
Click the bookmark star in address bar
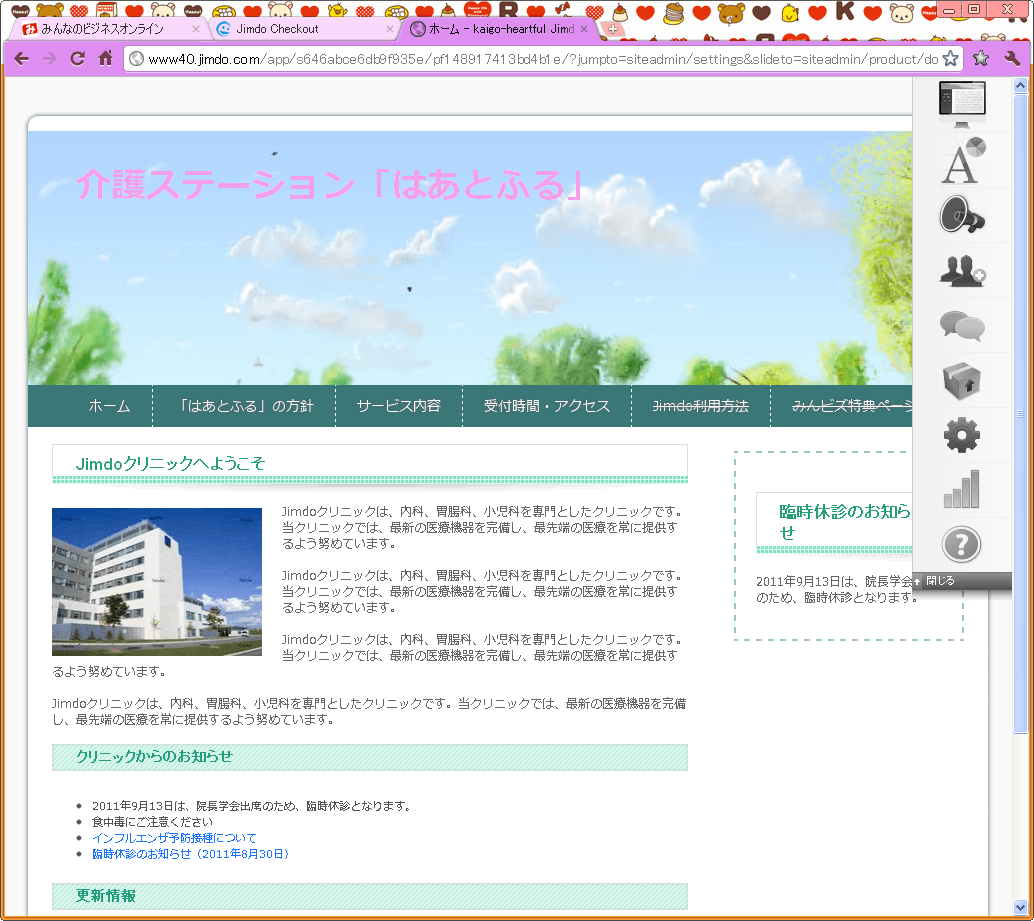[x=949, y=59]
